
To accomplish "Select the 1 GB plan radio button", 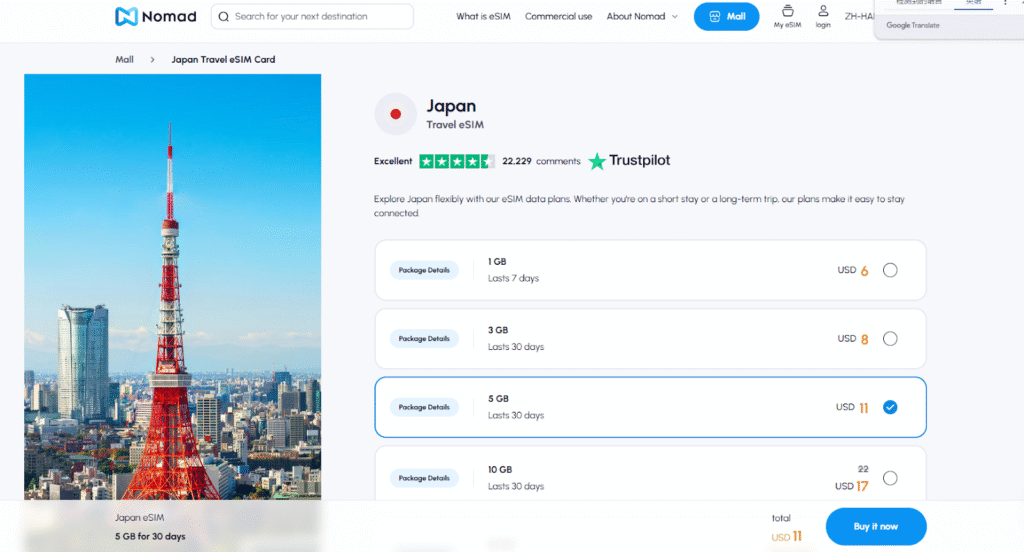I will 890,270.
